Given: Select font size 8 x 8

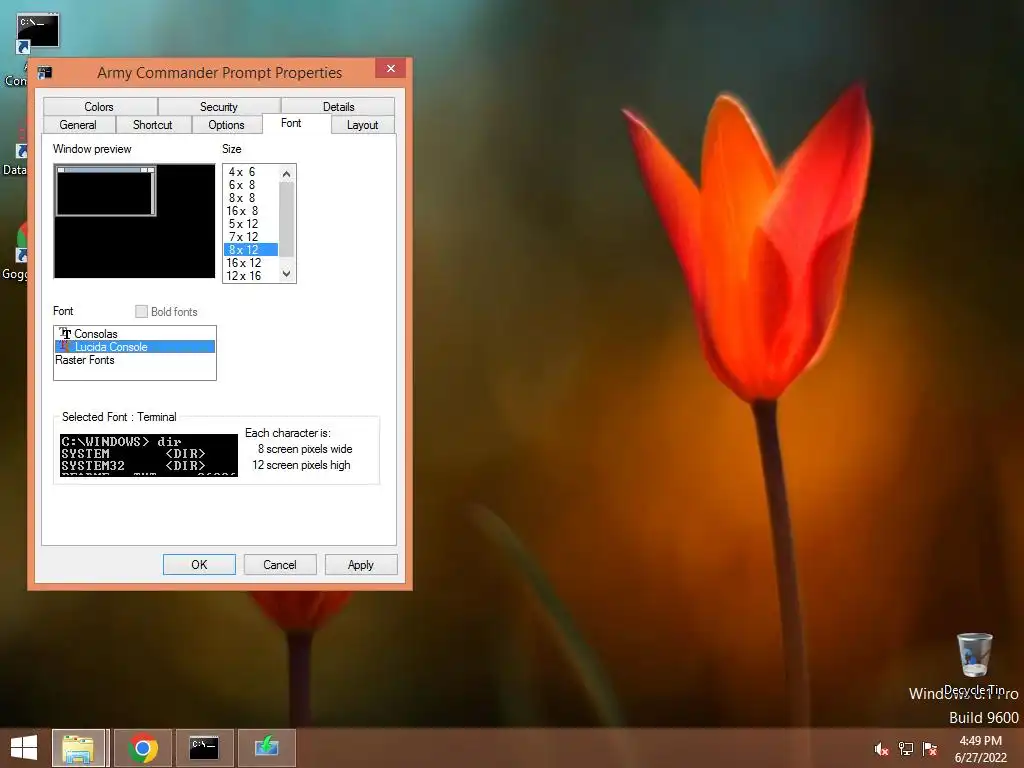Looking at the screenshot, I should point(250,198).
